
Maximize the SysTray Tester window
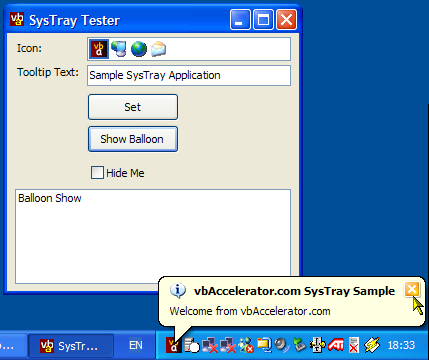pyautogui.click(x=263, y=20)
